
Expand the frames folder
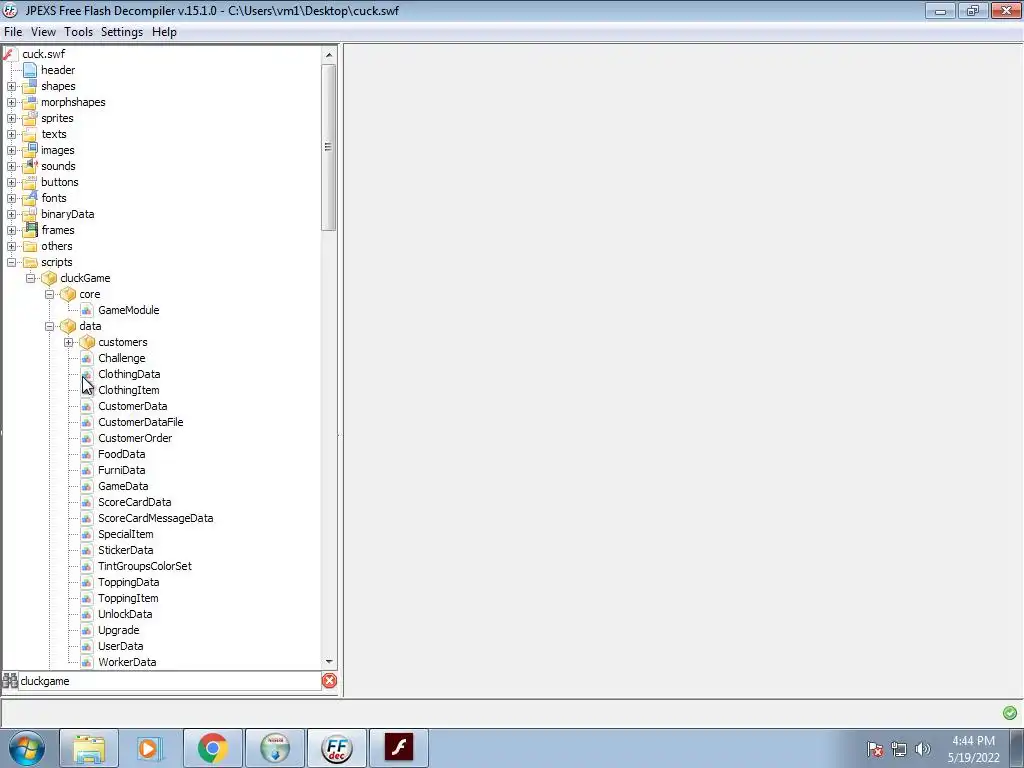click(12, 231)
